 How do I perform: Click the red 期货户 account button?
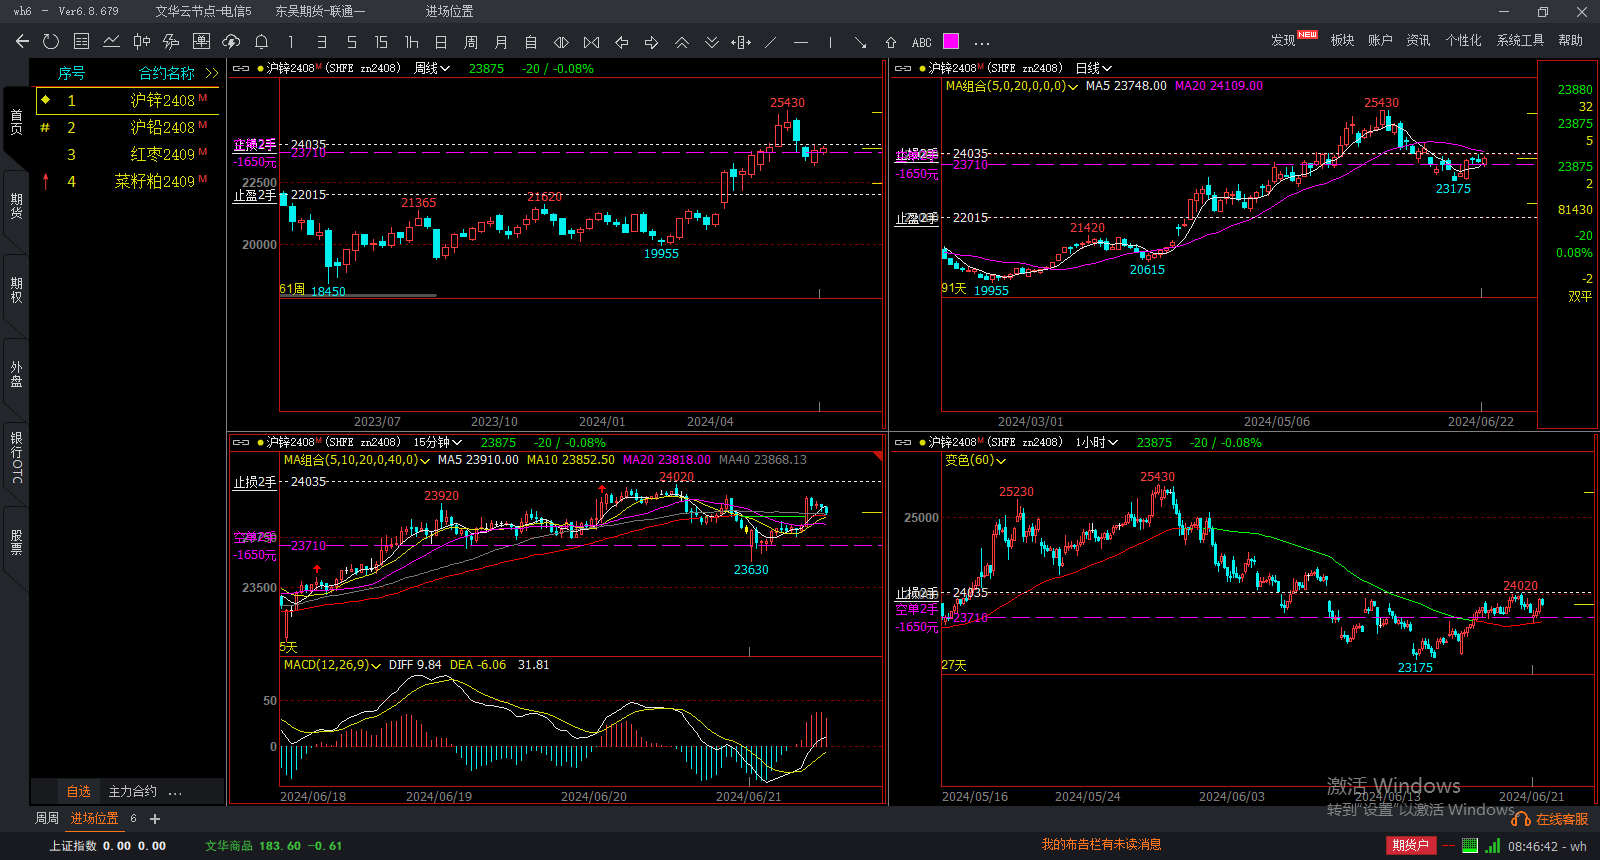1411,845
